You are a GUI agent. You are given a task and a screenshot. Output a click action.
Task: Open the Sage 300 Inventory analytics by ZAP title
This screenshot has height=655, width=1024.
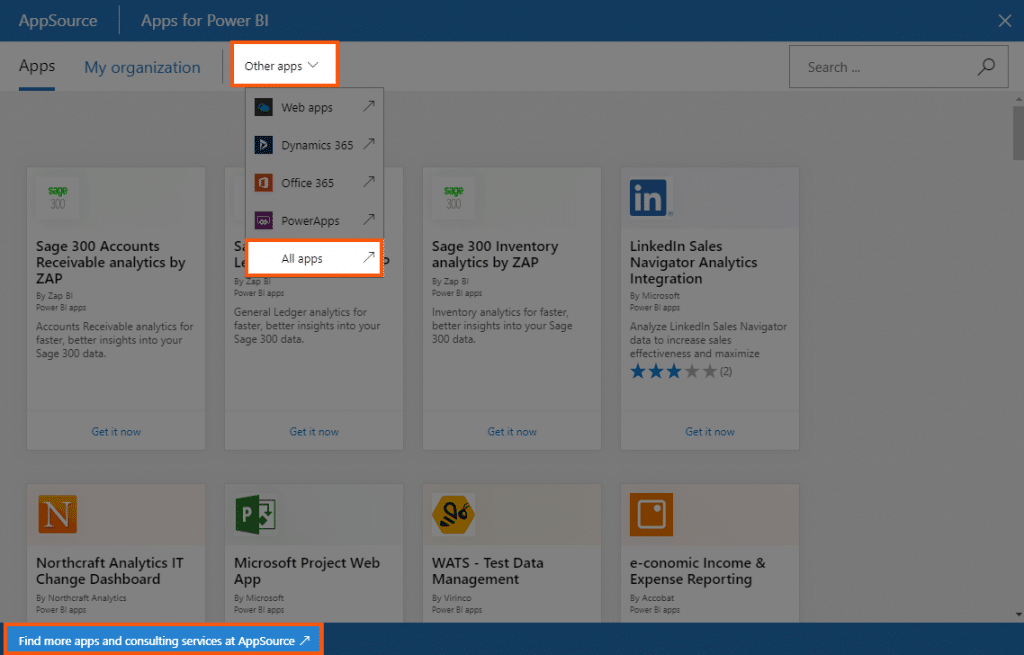pyautogui.click(x=495, y=255)
